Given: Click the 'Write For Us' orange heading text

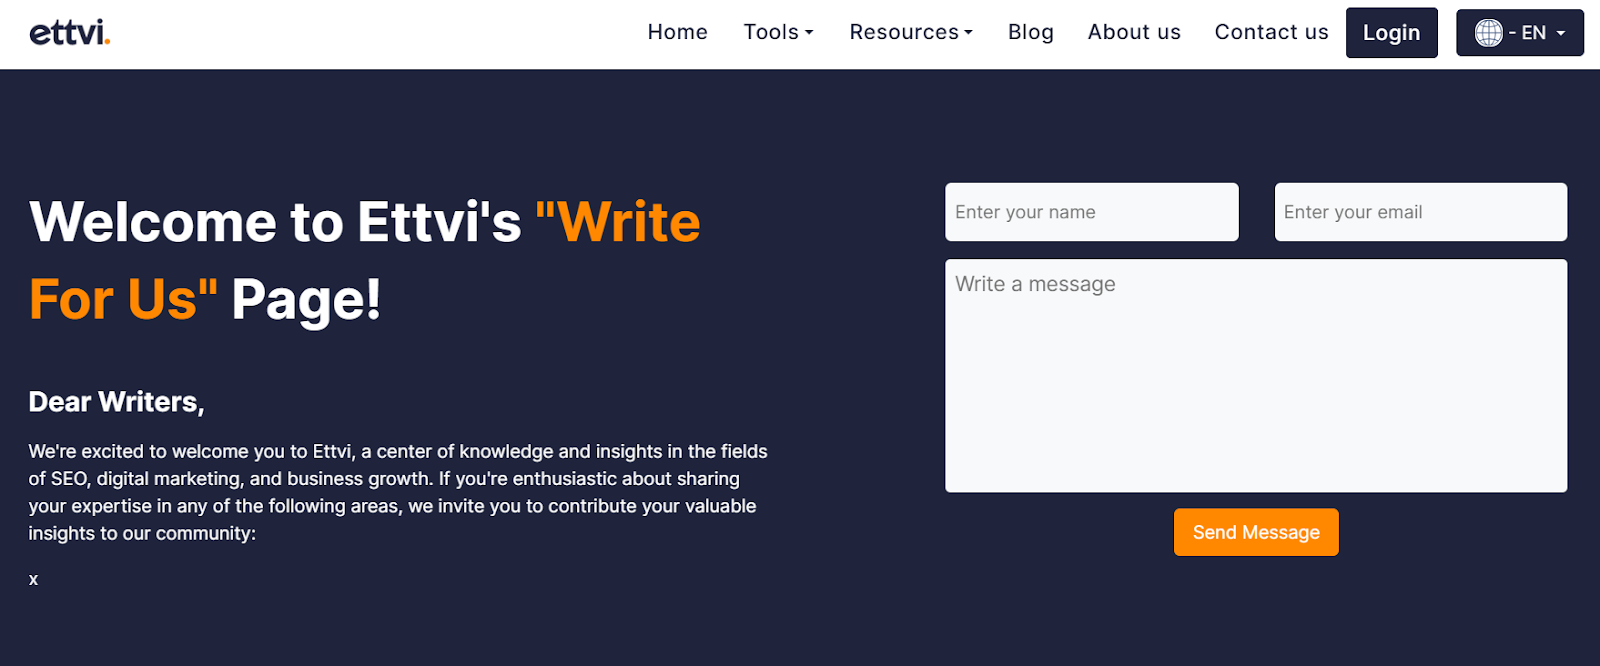Looking at the screenshot, I should tap(365, 260).
